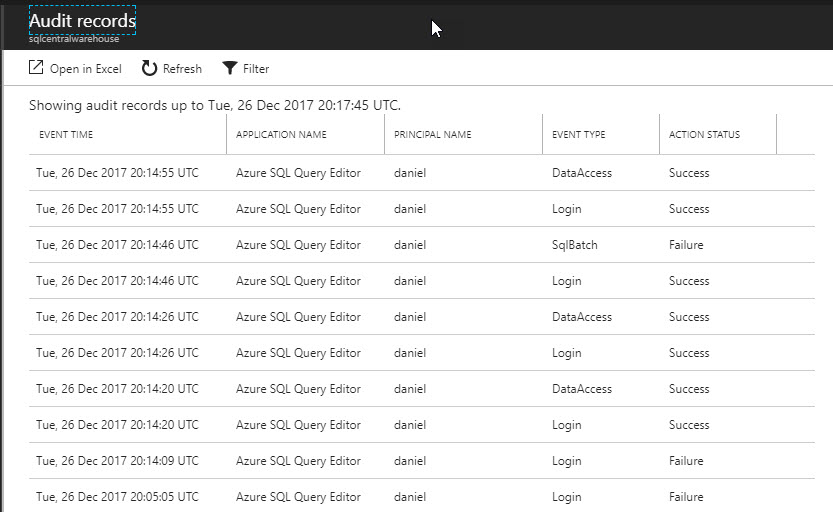Click the APPLICATION NAME column header

[281, 135]
